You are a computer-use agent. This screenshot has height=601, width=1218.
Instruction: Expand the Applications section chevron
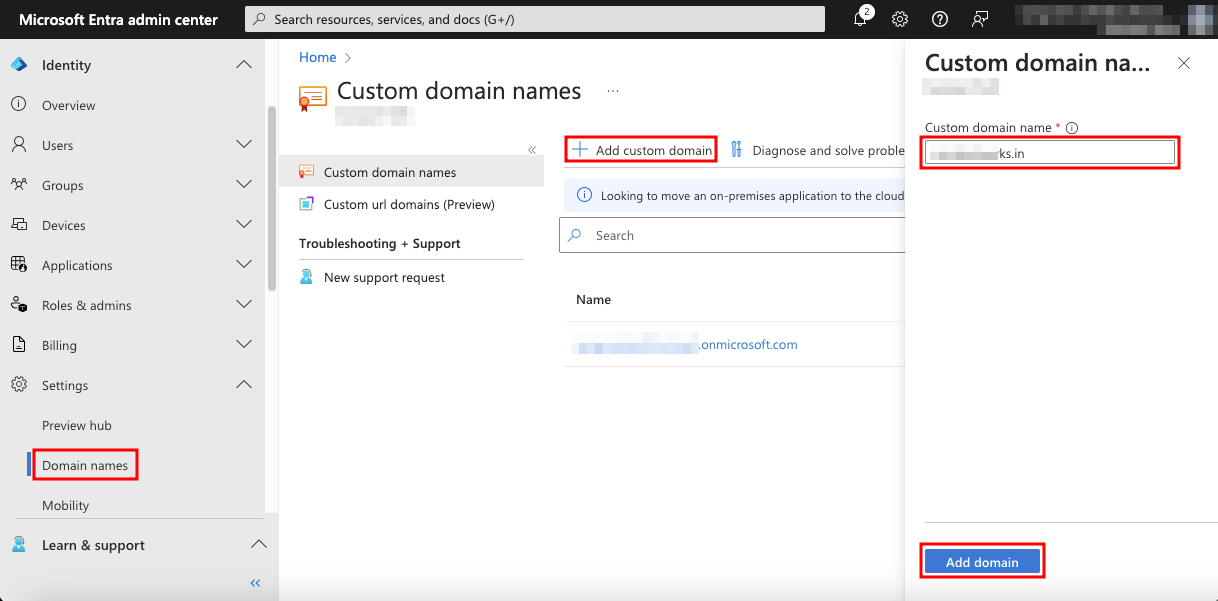tap(244, 265)
